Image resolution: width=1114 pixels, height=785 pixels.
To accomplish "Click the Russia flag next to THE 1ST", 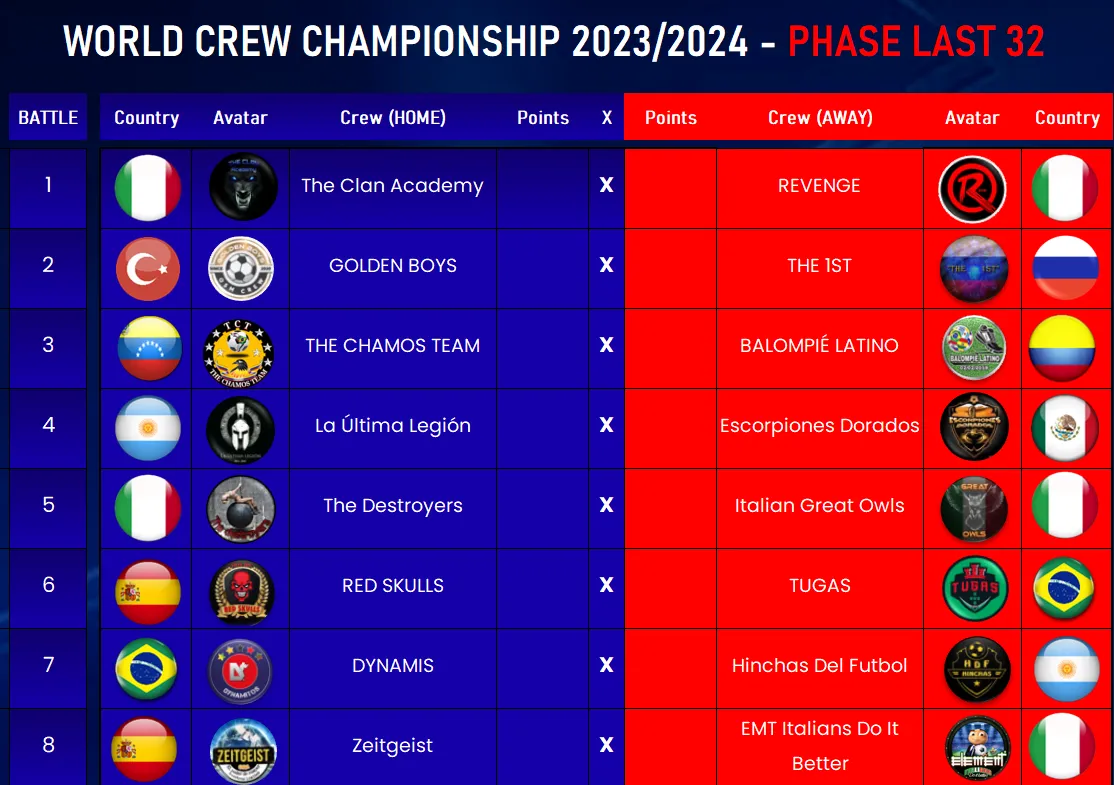I will (x=1065, y=267).
